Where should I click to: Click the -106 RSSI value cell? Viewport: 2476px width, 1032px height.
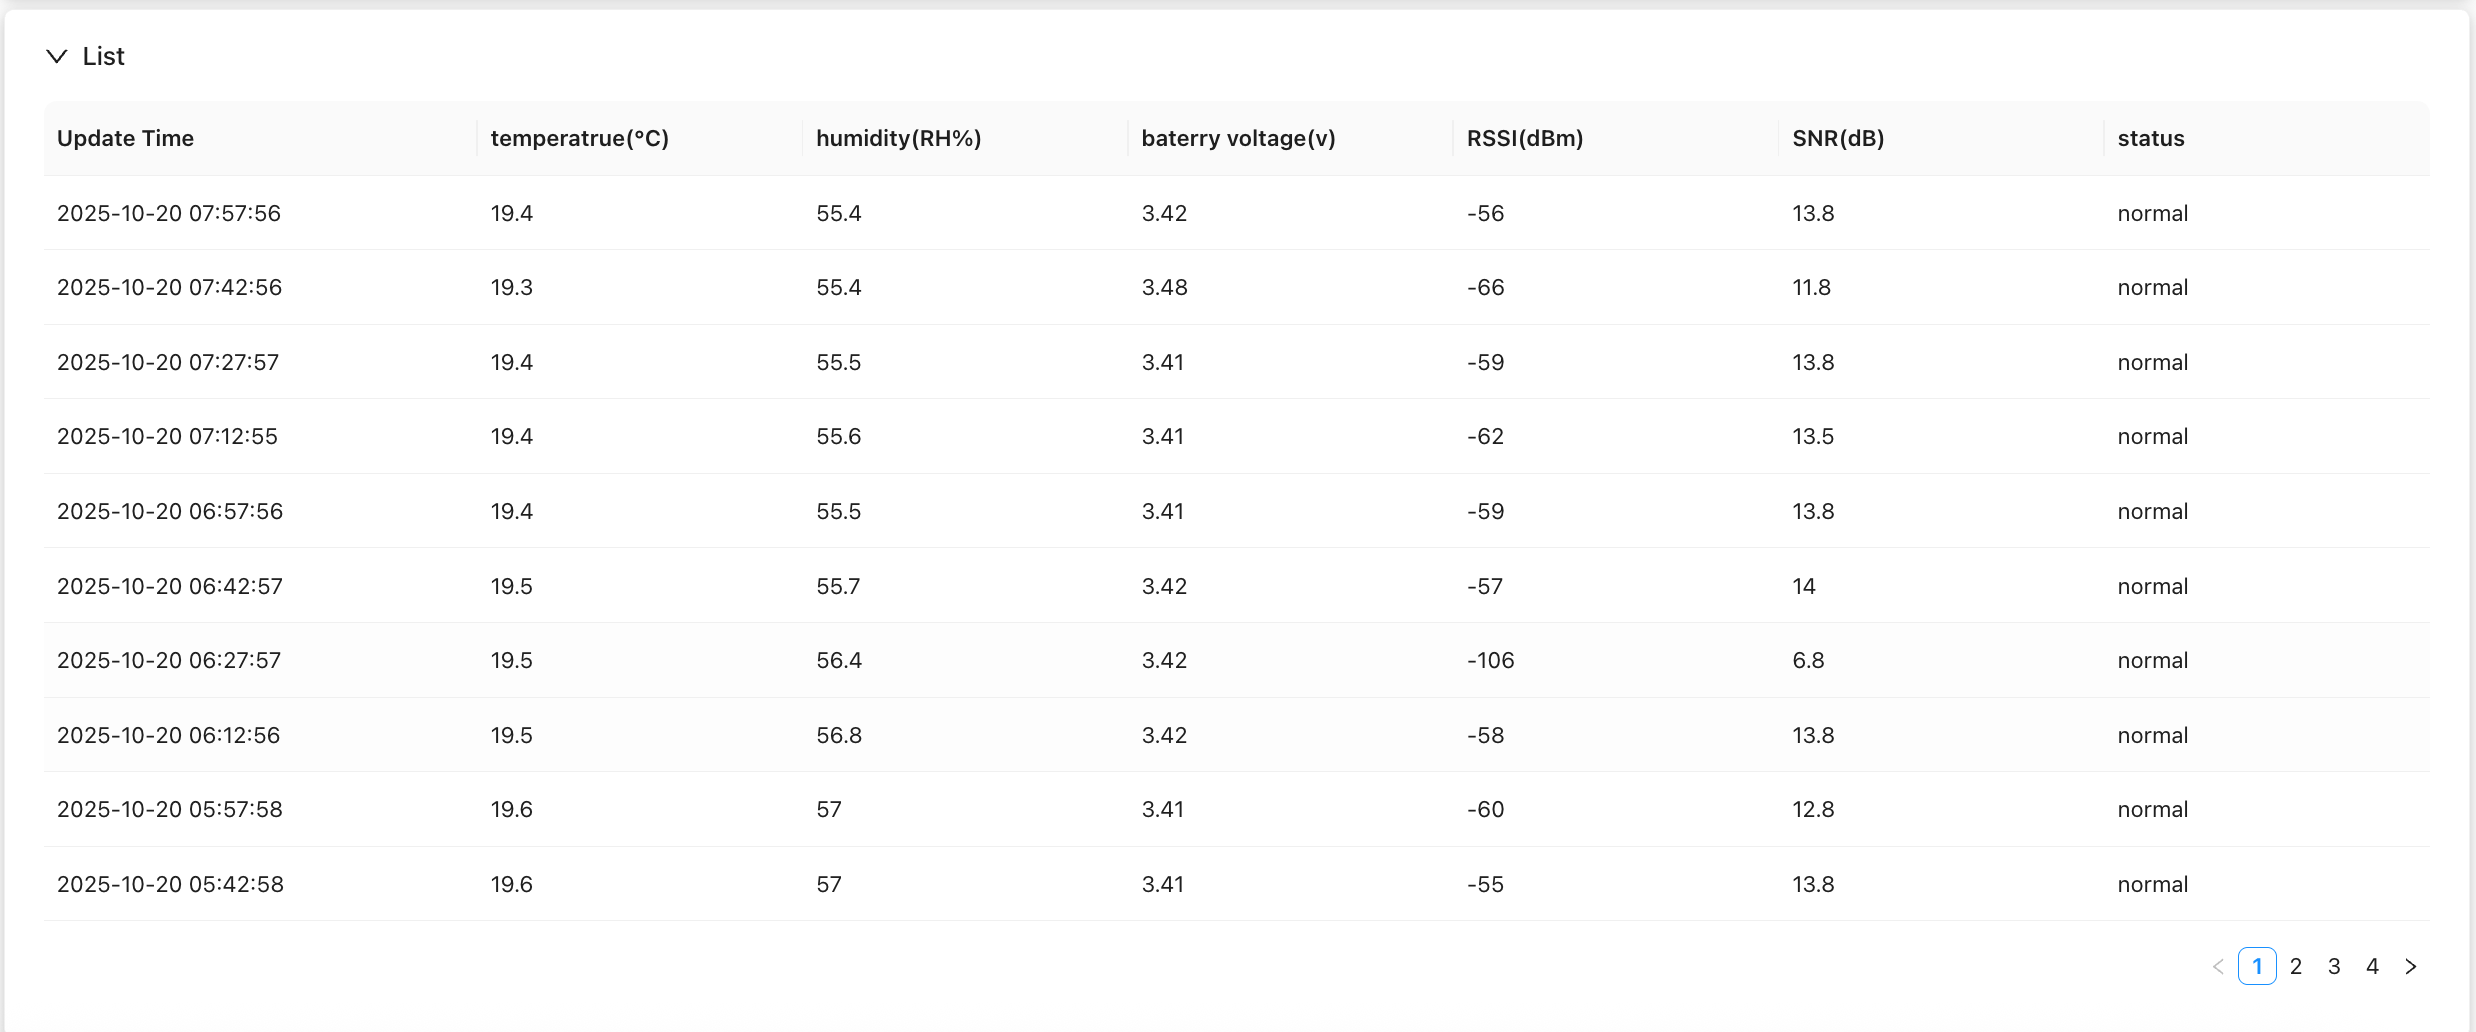point(1490,661)
